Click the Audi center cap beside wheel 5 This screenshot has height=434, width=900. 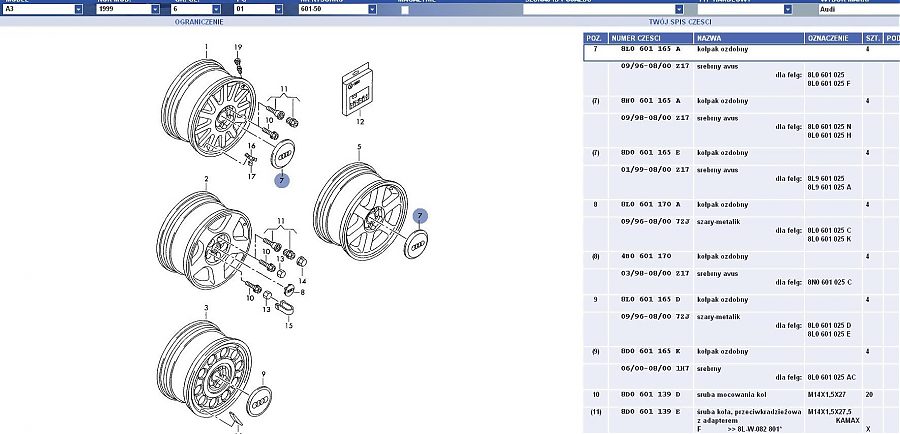416,244
